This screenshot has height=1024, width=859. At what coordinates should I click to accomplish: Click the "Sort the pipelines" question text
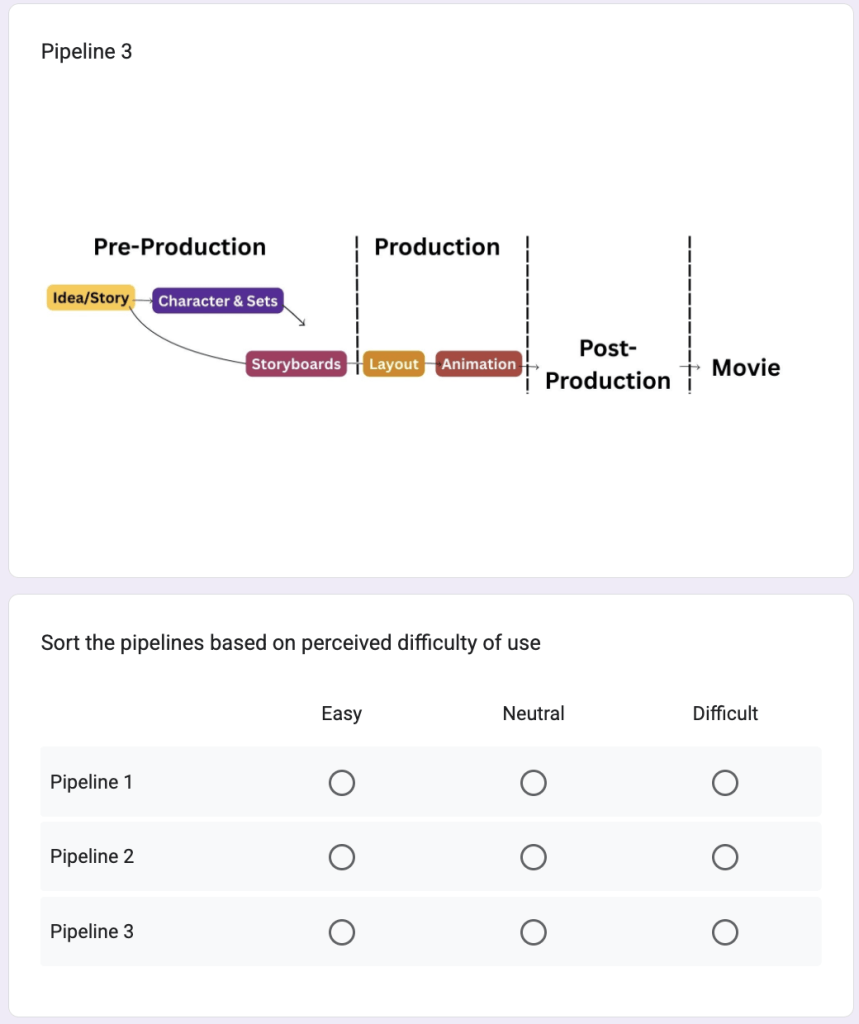(291, 643)
